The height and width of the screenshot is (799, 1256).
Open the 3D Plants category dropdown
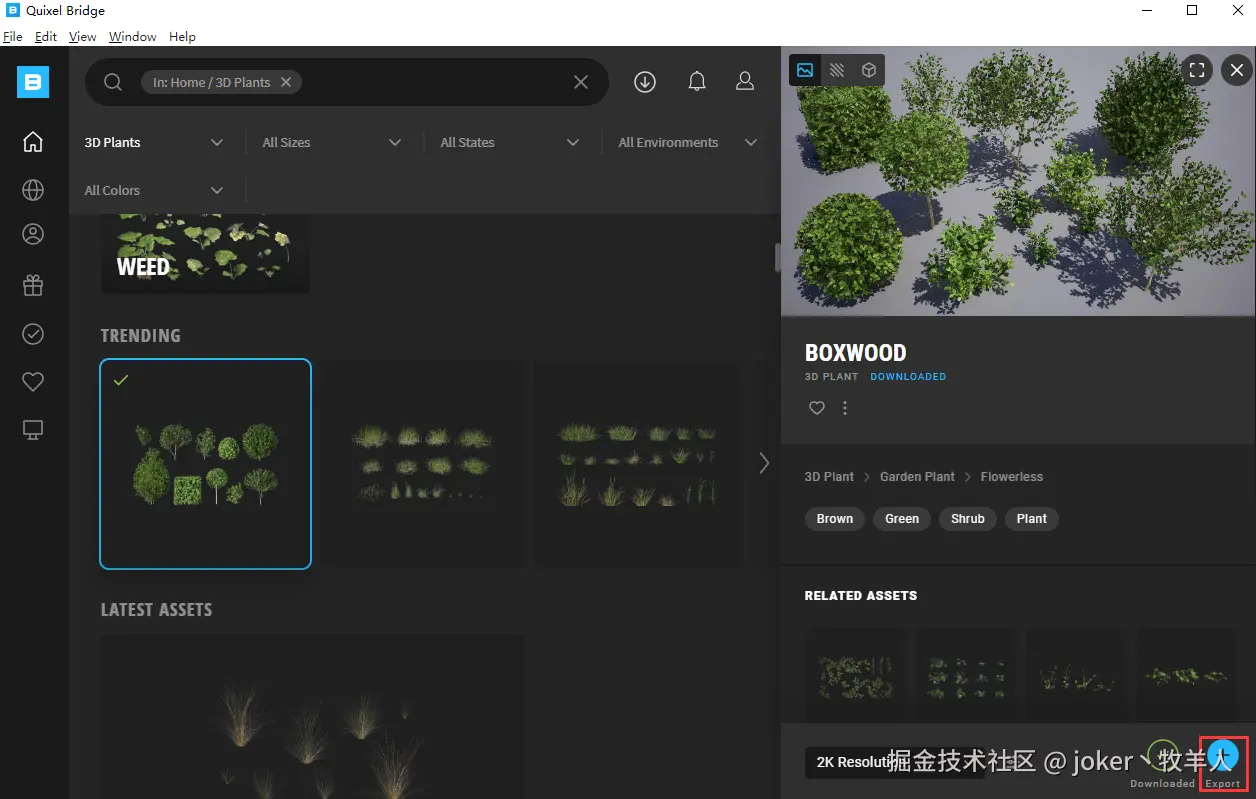point(154,142)
